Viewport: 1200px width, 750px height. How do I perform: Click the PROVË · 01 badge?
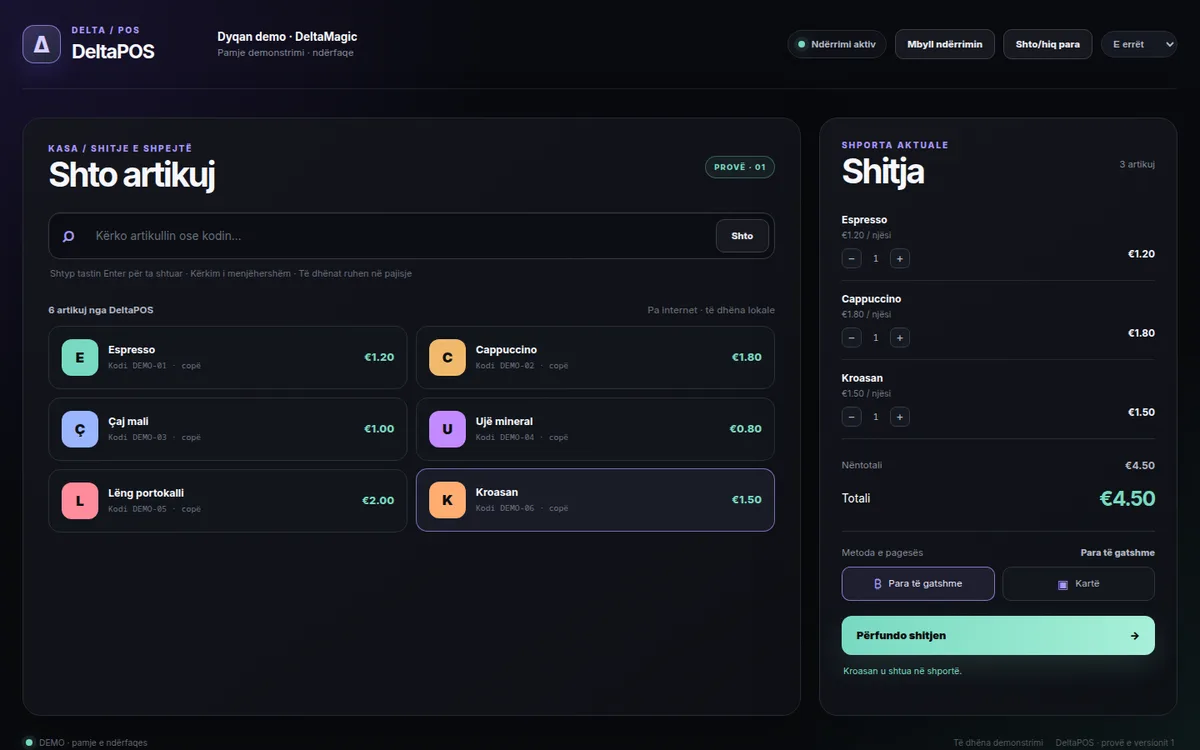[740, 168]
